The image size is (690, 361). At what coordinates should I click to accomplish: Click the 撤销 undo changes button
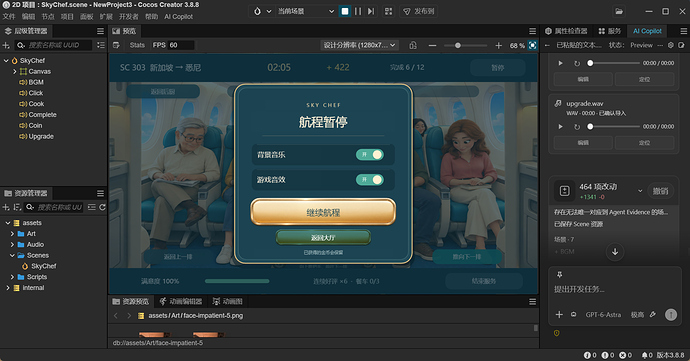pos(661,191)
